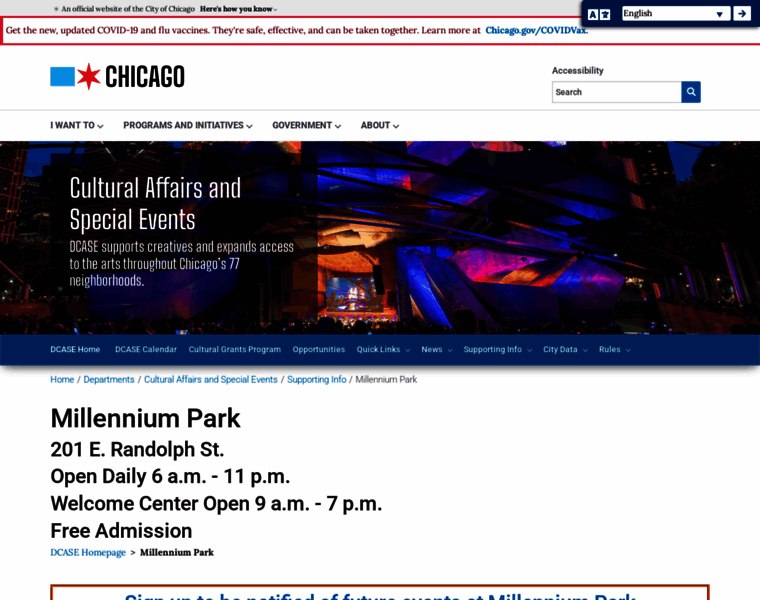This screenshot has height=600, width=760.
Task: Open the News submenu
Action: point(436,349)
